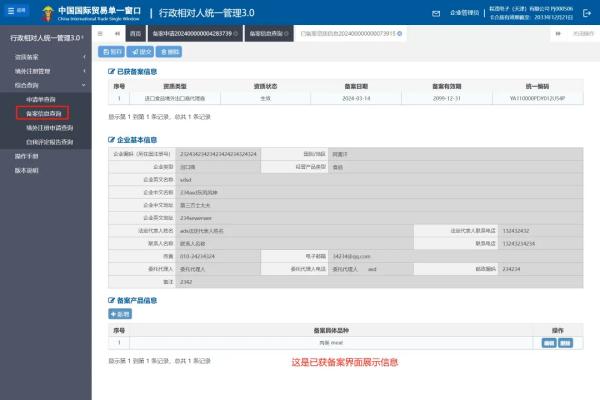This screenshot has width=600, height=400.
Task: Switch to the 首页 tab
Action: pyautogui.click(x=136, y=34)
